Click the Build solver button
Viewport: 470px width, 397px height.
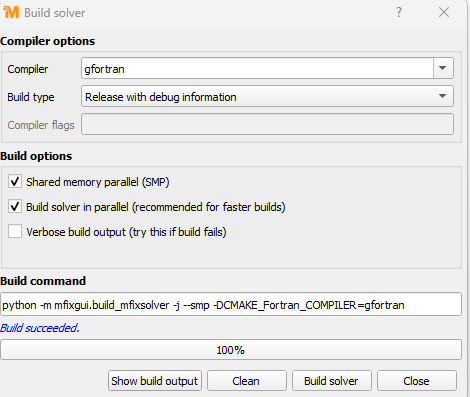click(331, 381)
